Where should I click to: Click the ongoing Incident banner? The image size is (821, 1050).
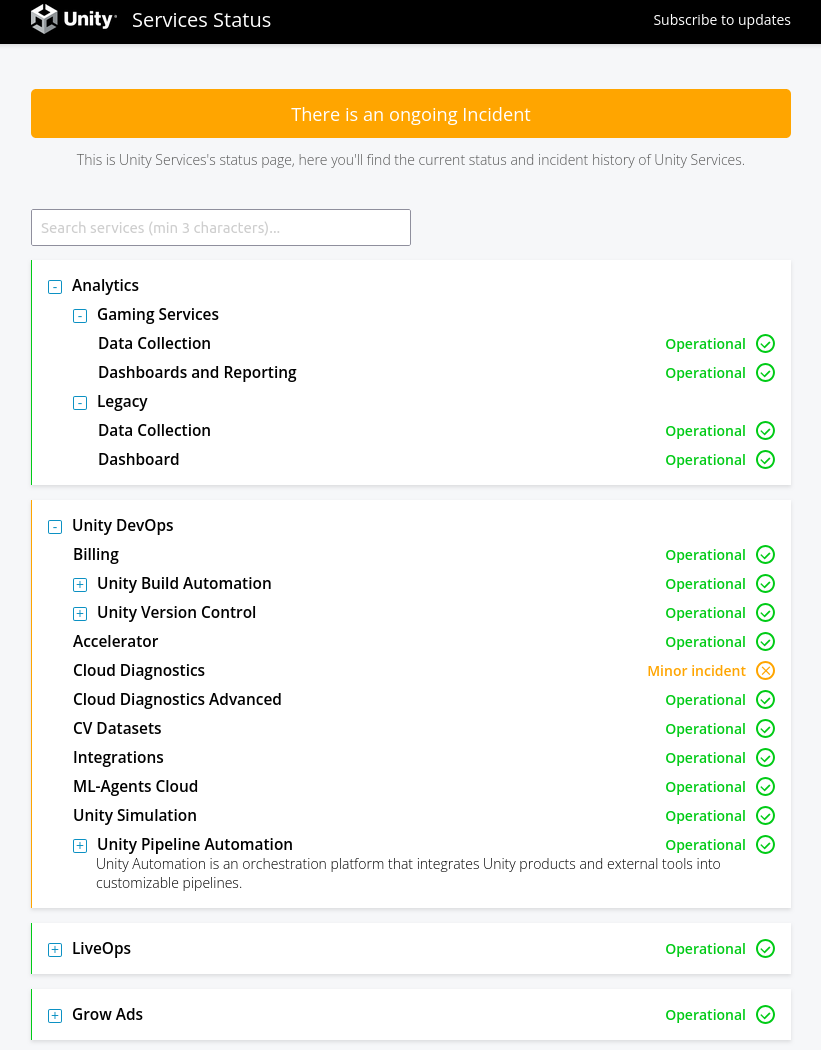tap(410, 114)
